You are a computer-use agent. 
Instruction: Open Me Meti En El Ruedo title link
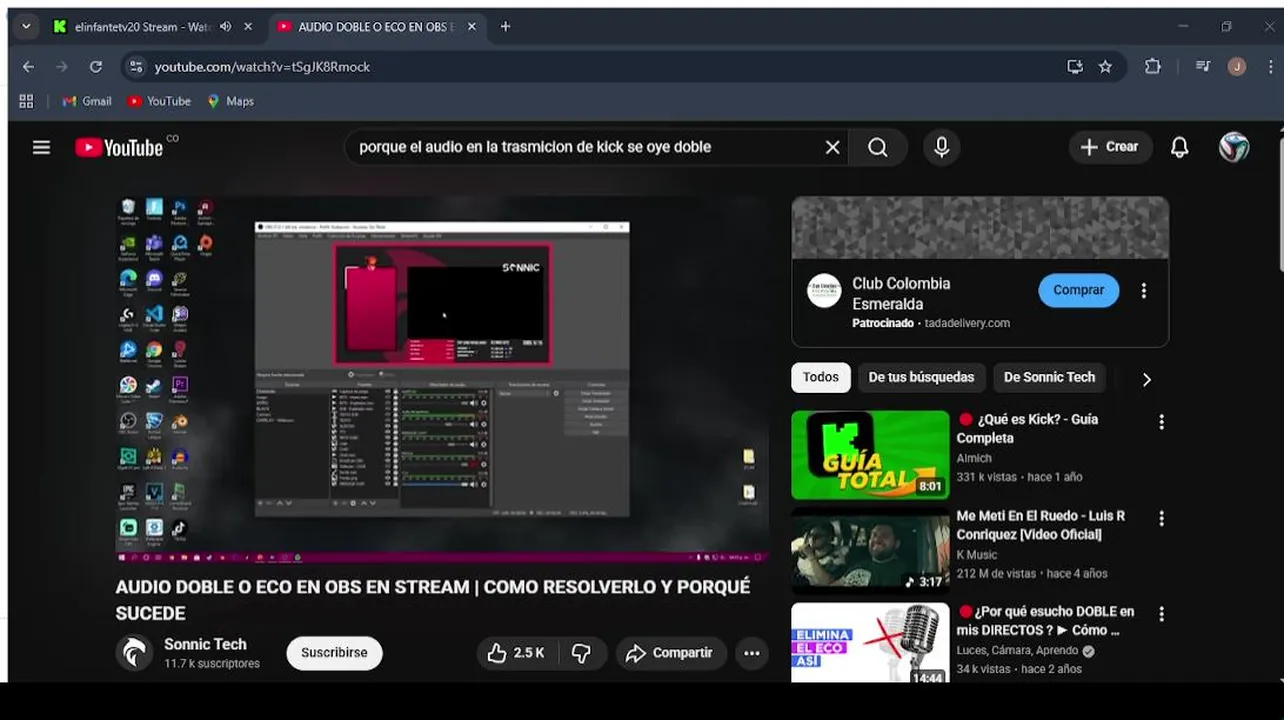(x=1040, y=525)
